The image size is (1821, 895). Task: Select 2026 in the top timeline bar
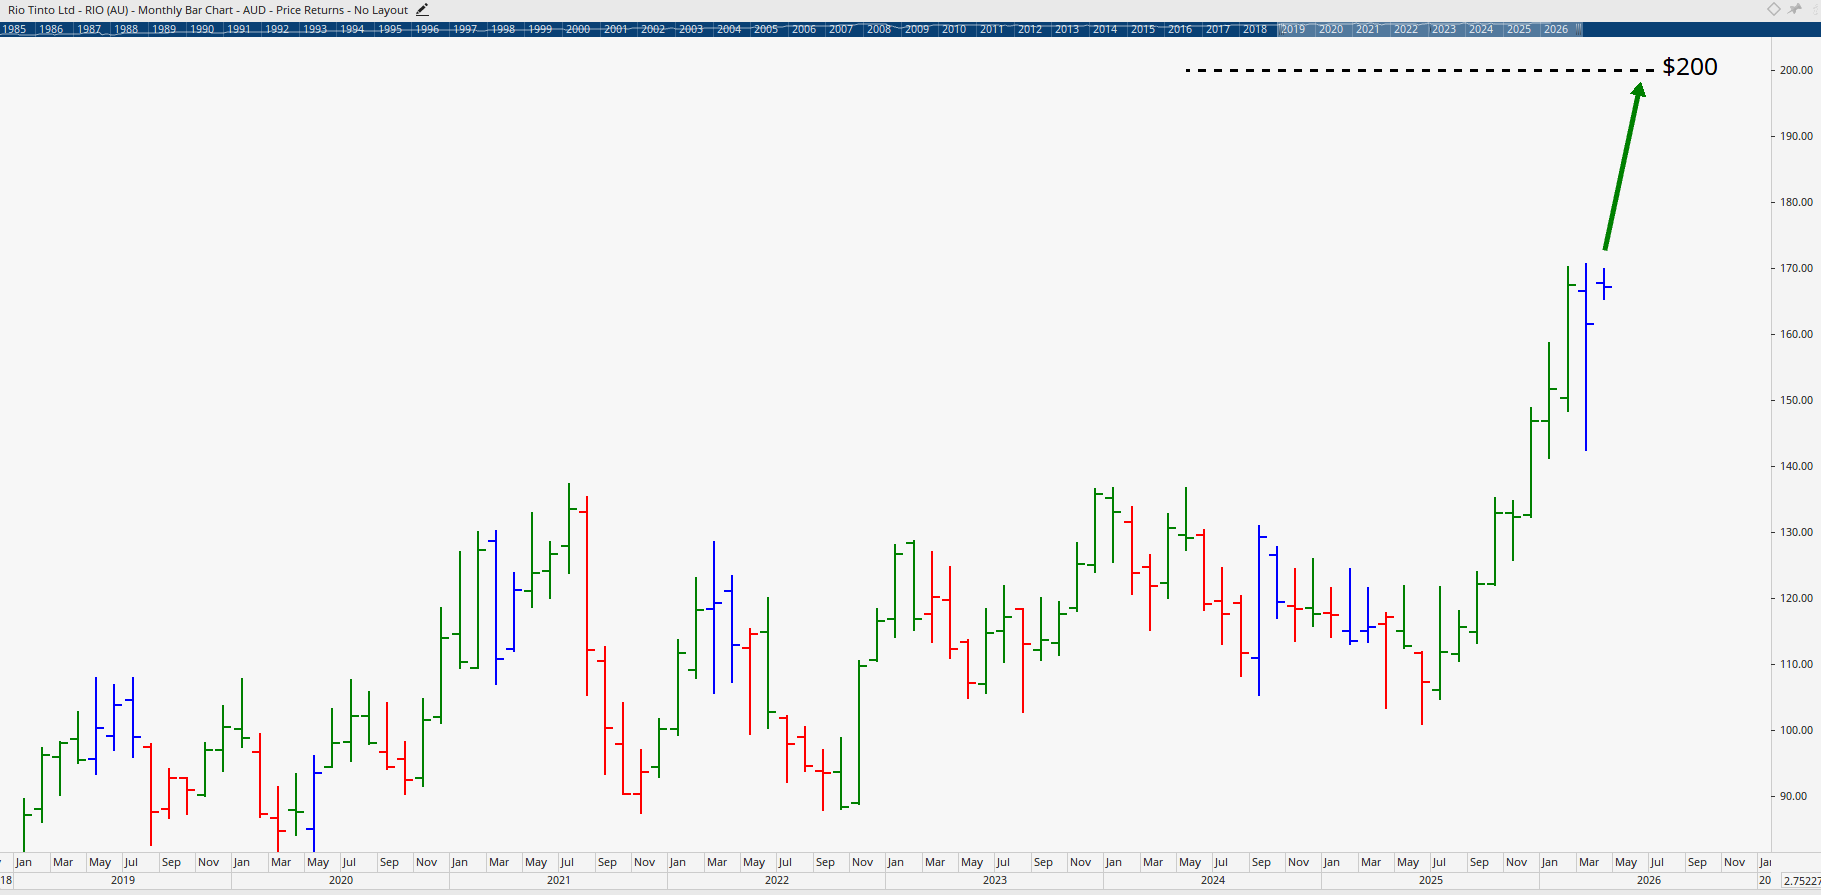click(x=1556, y=29)
